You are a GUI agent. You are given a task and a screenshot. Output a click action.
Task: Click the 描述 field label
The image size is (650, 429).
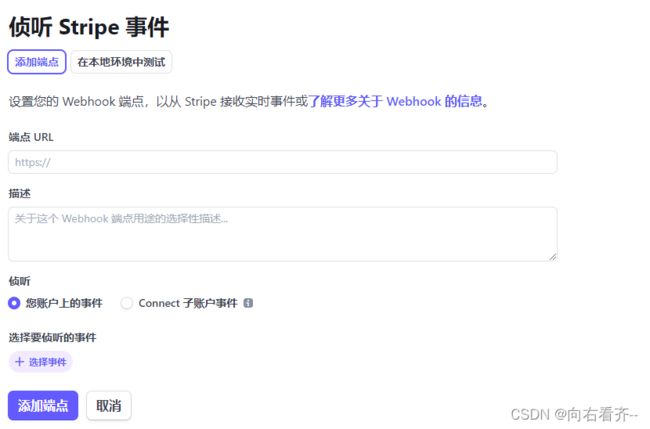19,194
